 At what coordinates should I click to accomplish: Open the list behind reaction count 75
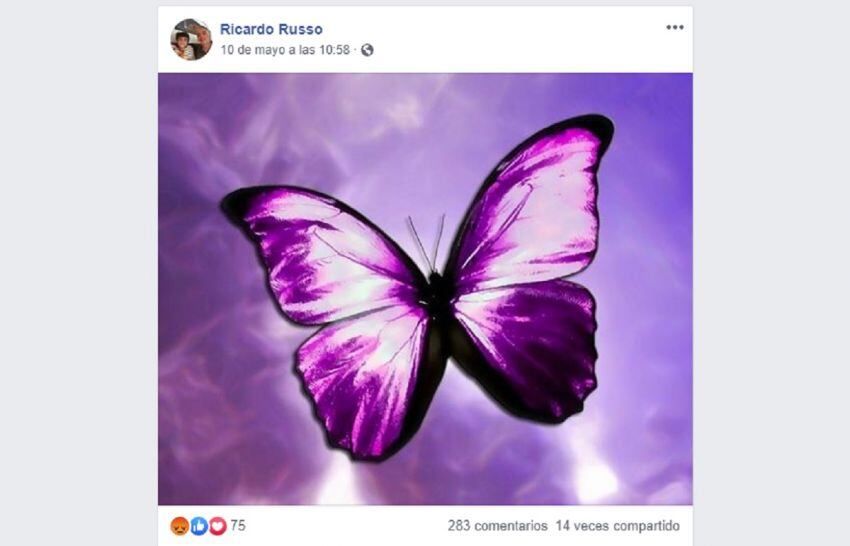[x=238, y=525]
